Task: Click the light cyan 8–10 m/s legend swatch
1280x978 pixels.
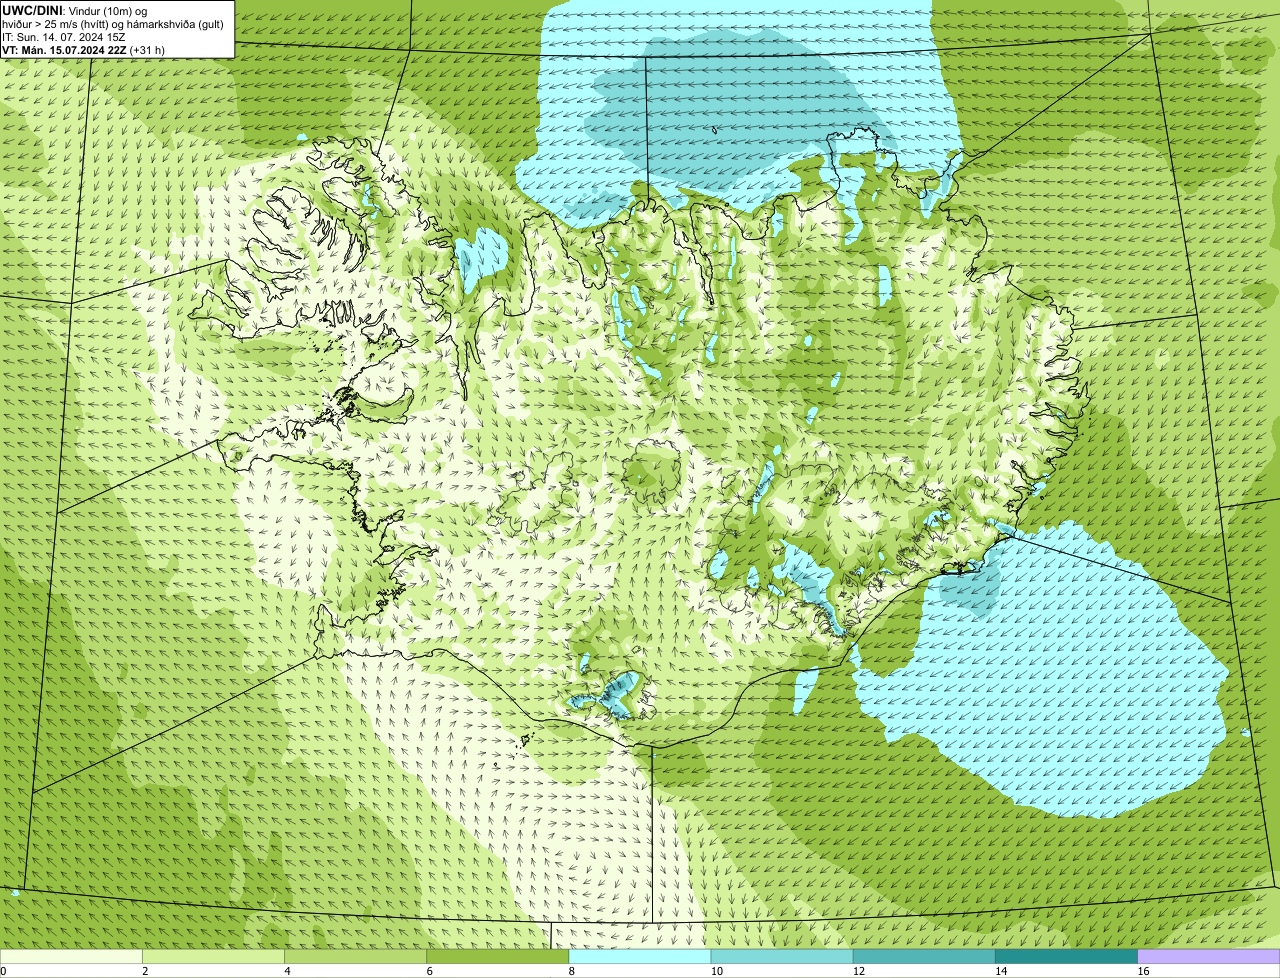Action: pos(640,956)
